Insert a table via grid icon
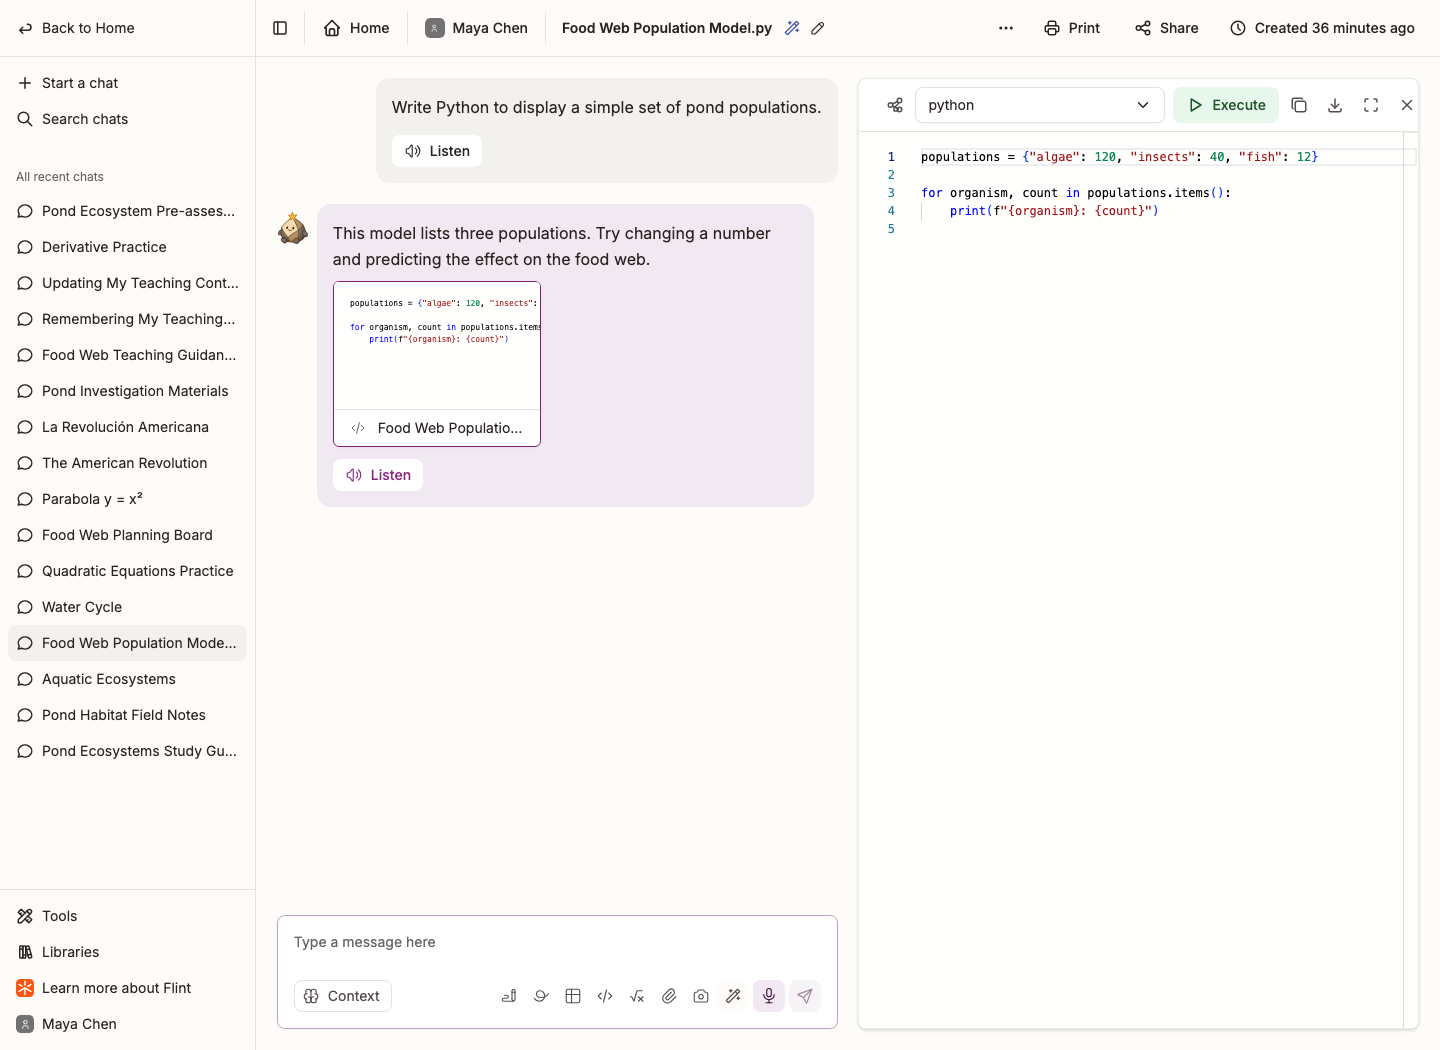Screen dimensions: 1440x1050 click(573, 996)
